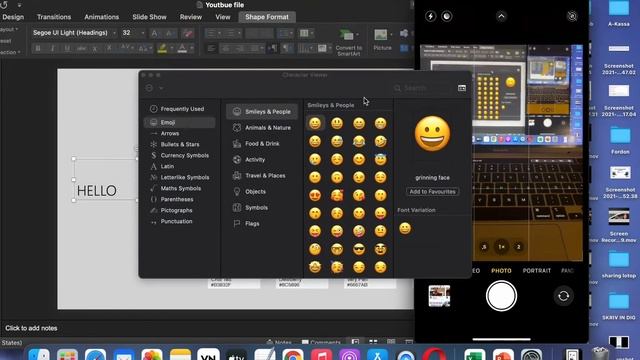
Task: Open the highlight colour dropdown arrow
Action: click(171, 49)
